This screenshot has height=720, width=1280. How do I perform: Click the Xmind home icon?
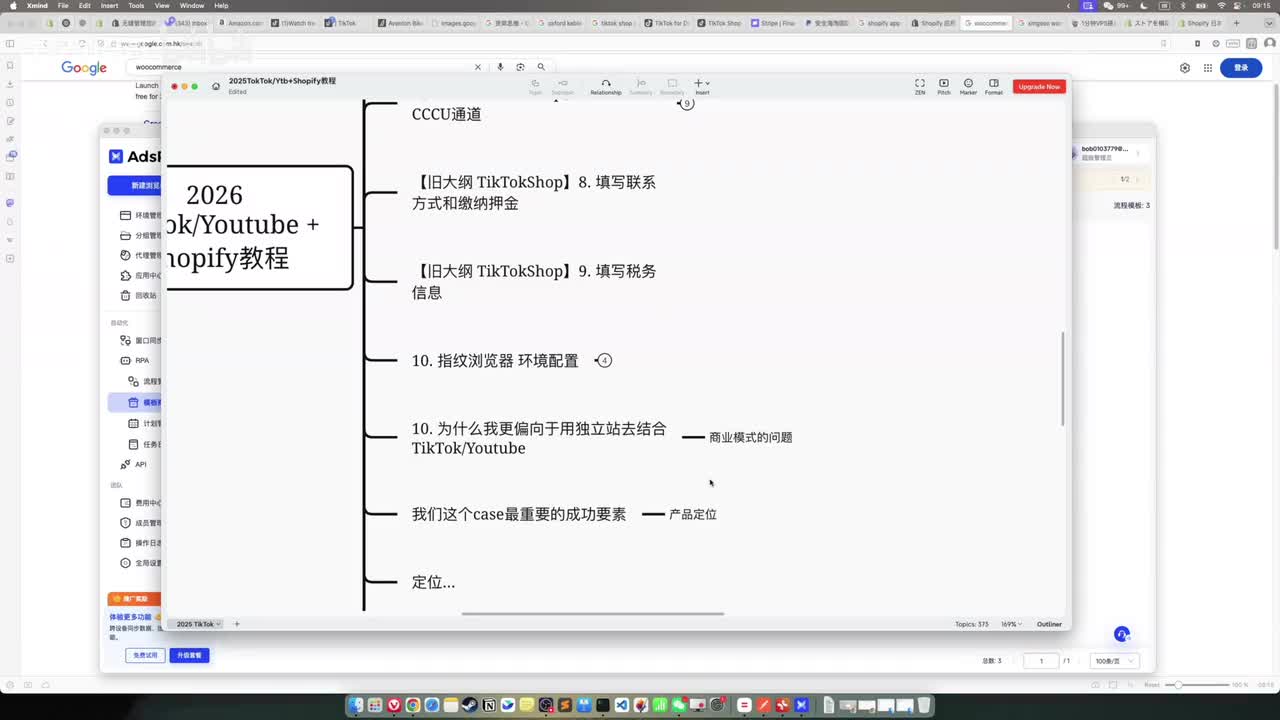pyautogui.click(x=216, y=86)
